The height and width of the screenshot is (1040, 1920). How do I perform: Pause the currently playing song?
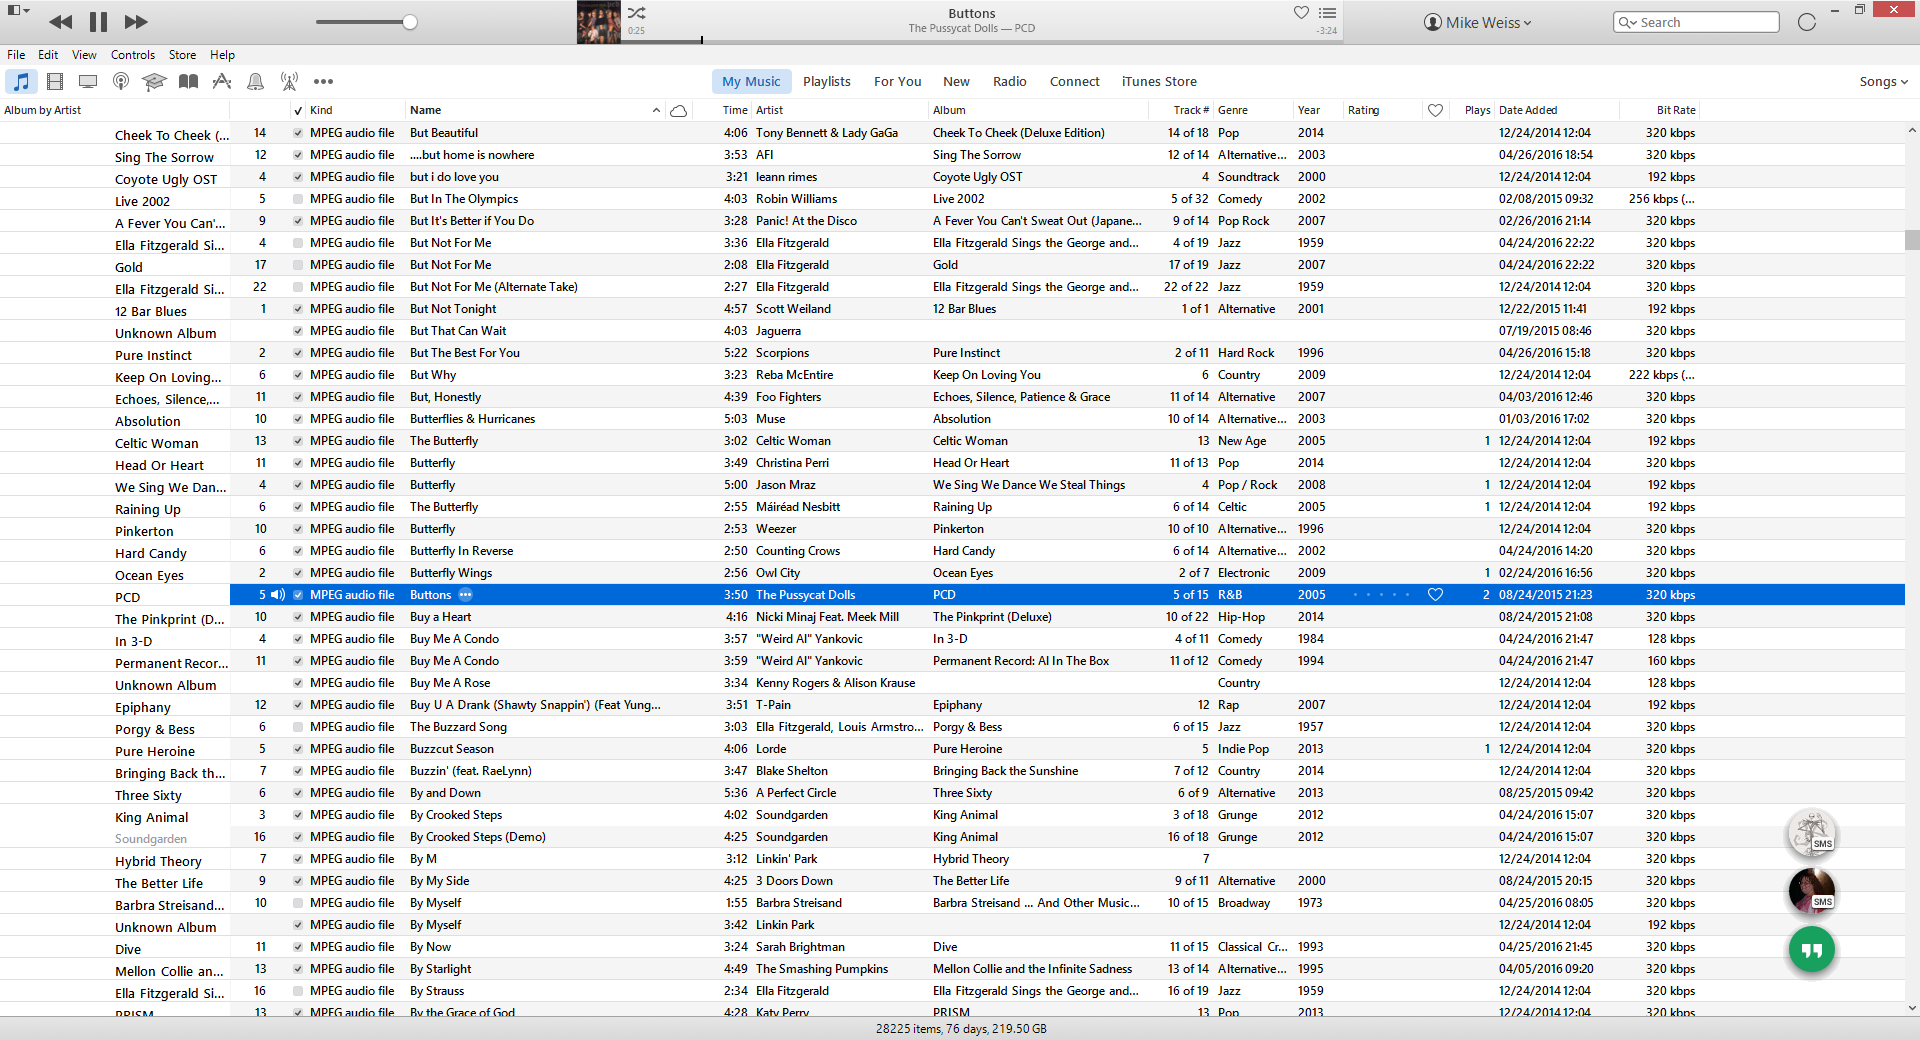(x=98, y=22)
